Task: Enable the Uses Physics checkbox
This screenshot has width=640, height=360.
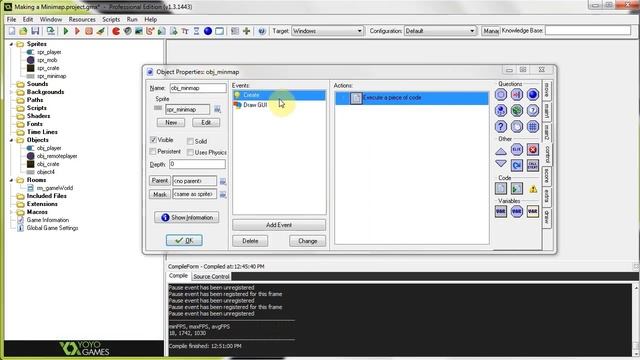Action: [x=190, y=152]
